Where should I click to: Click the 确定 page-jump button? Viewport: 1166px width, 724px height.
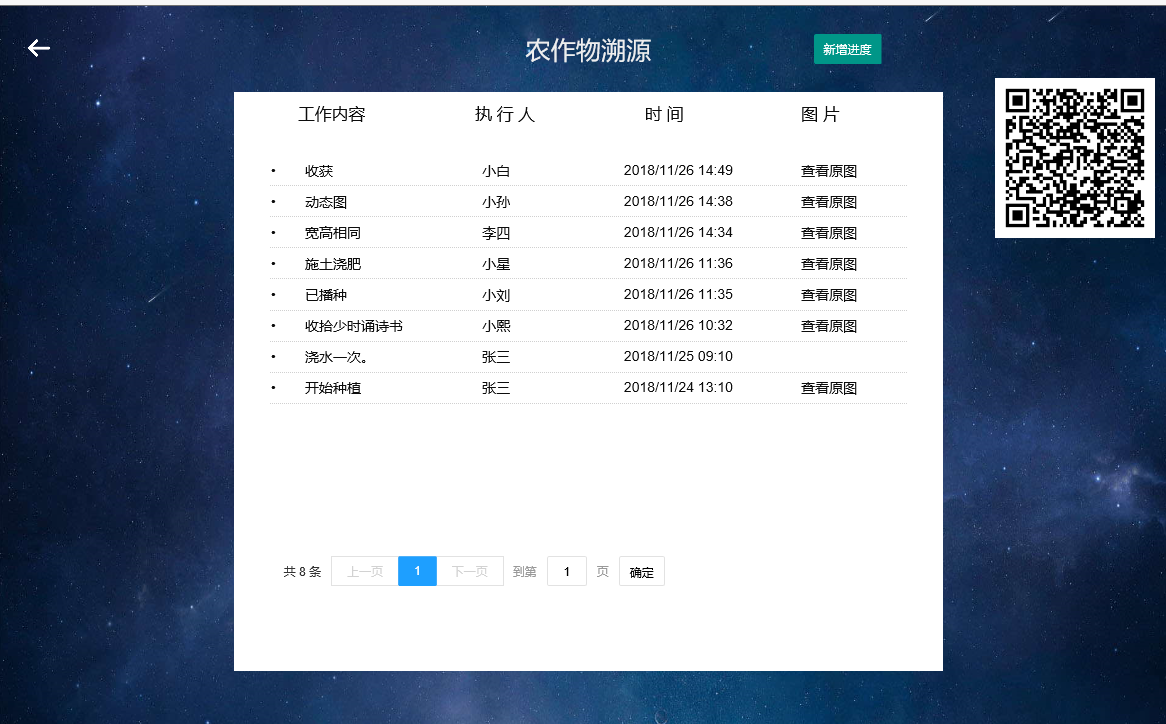tap(641, 570)
